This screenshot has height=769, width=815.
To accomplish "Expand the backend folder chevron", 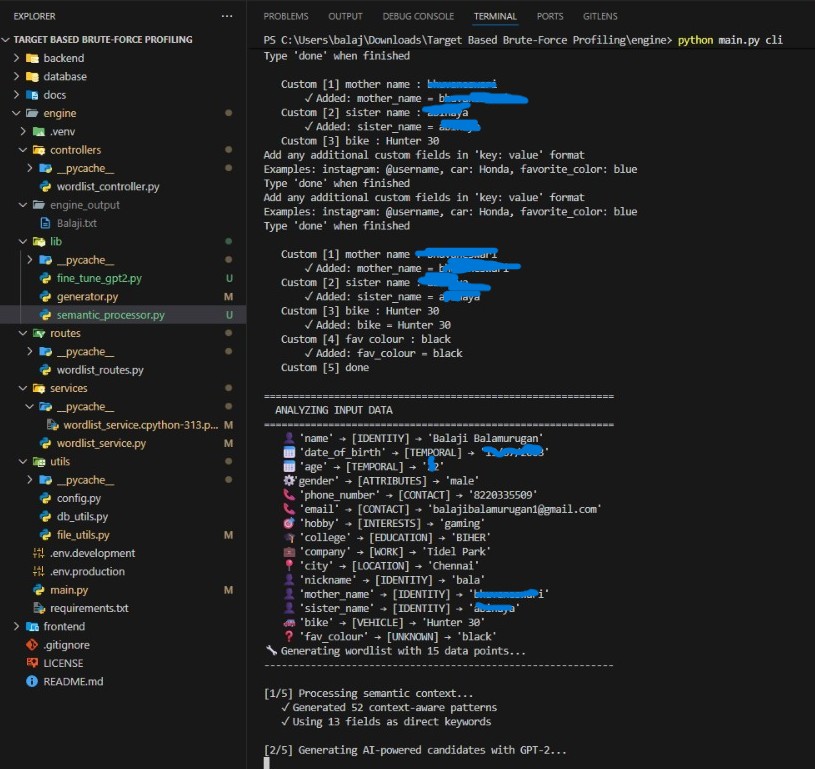I will (16, 58).
